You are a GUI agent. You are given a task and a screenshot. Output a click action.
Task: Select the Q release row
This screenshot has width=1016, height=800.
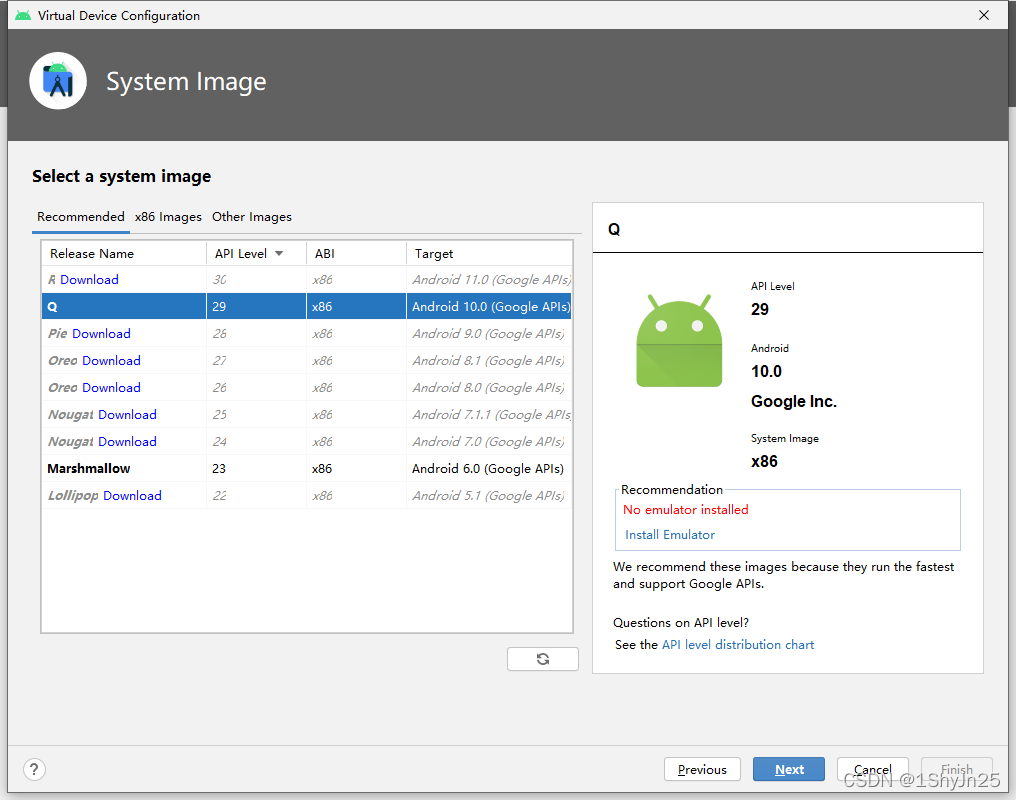[306, 306]
